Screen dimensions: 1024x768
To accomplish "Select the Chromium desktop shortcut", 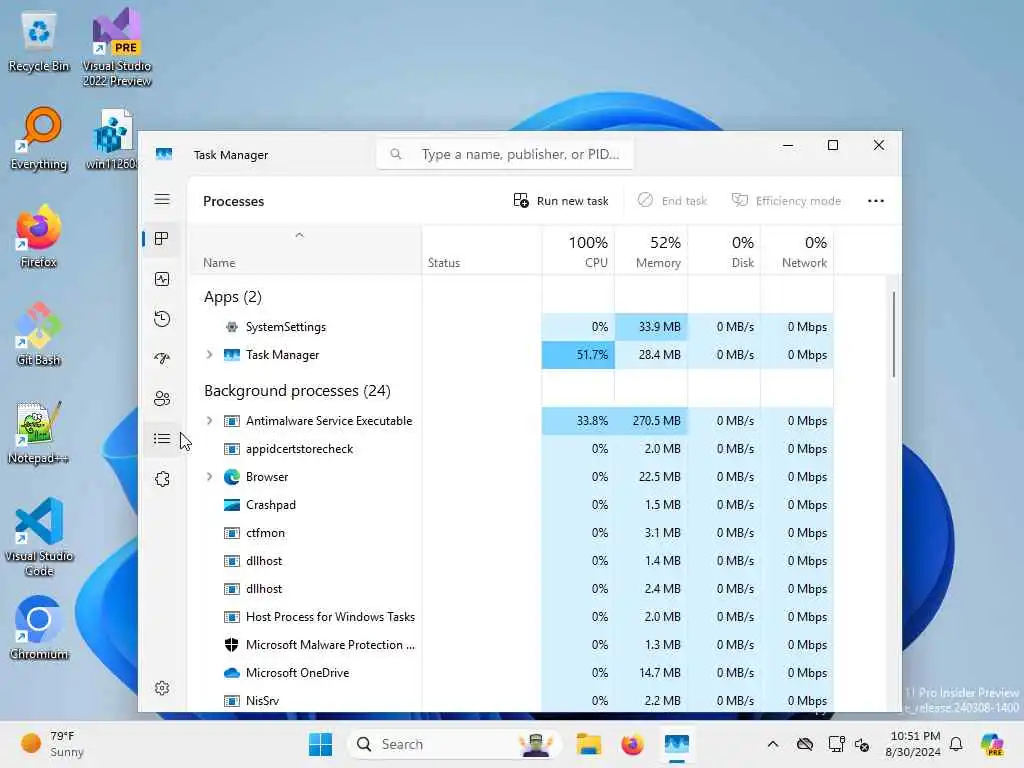I will (39, 628).
